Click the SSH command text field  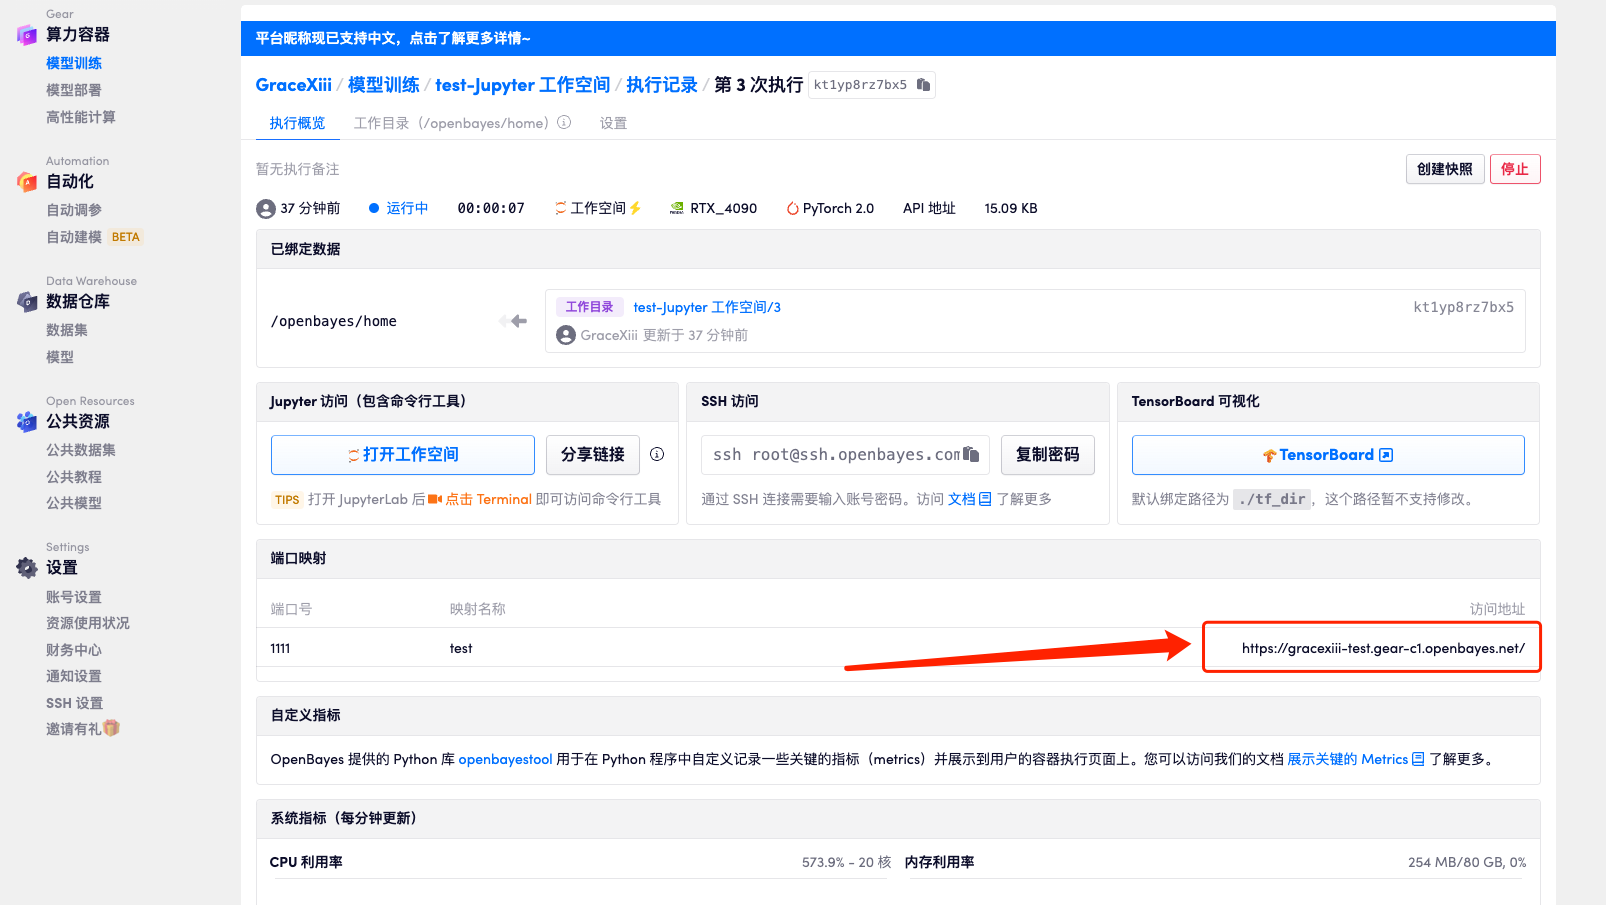tap(835, 455)
